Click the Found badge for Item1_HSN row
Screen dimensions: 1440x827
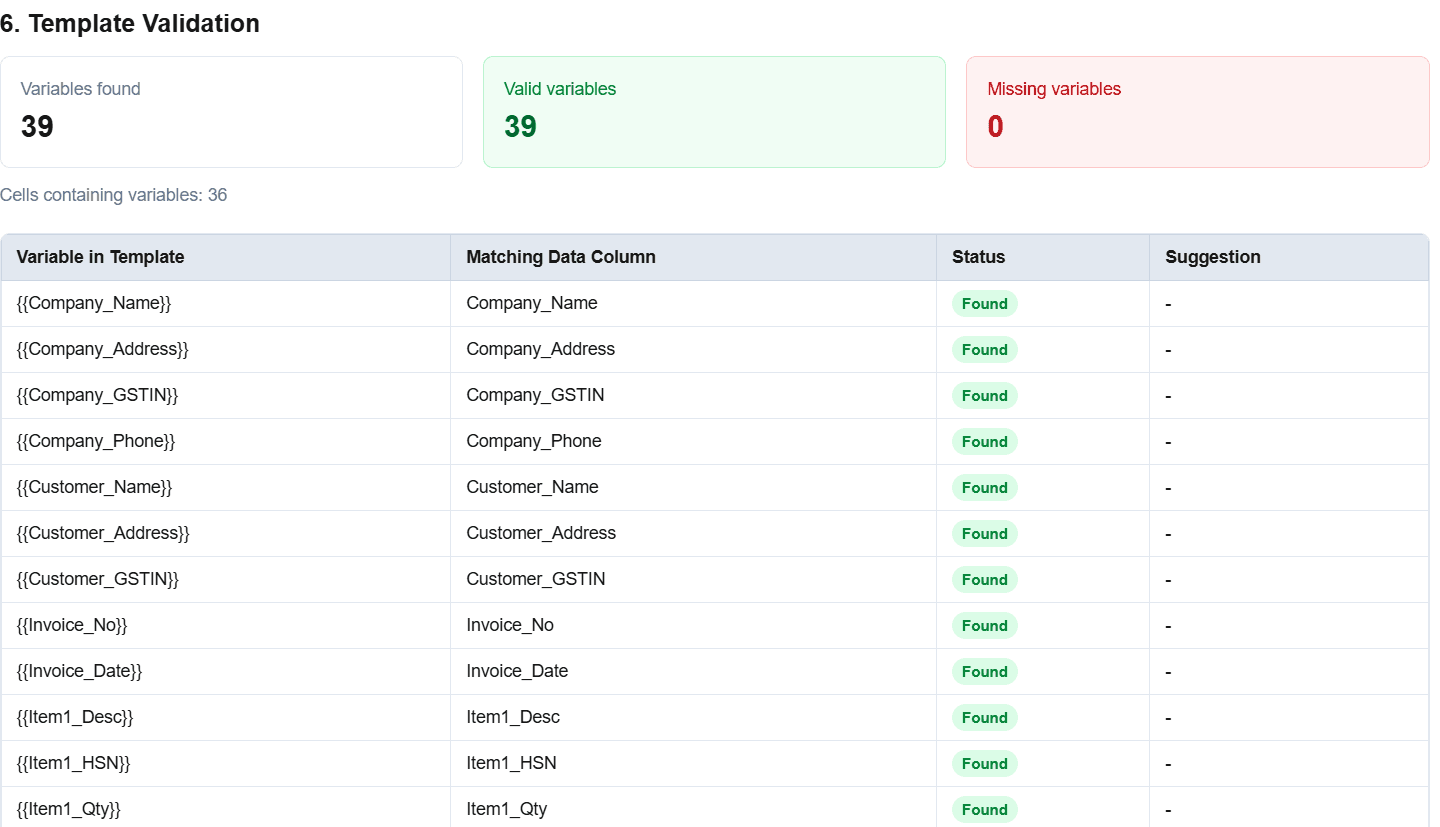coord(985,764)
